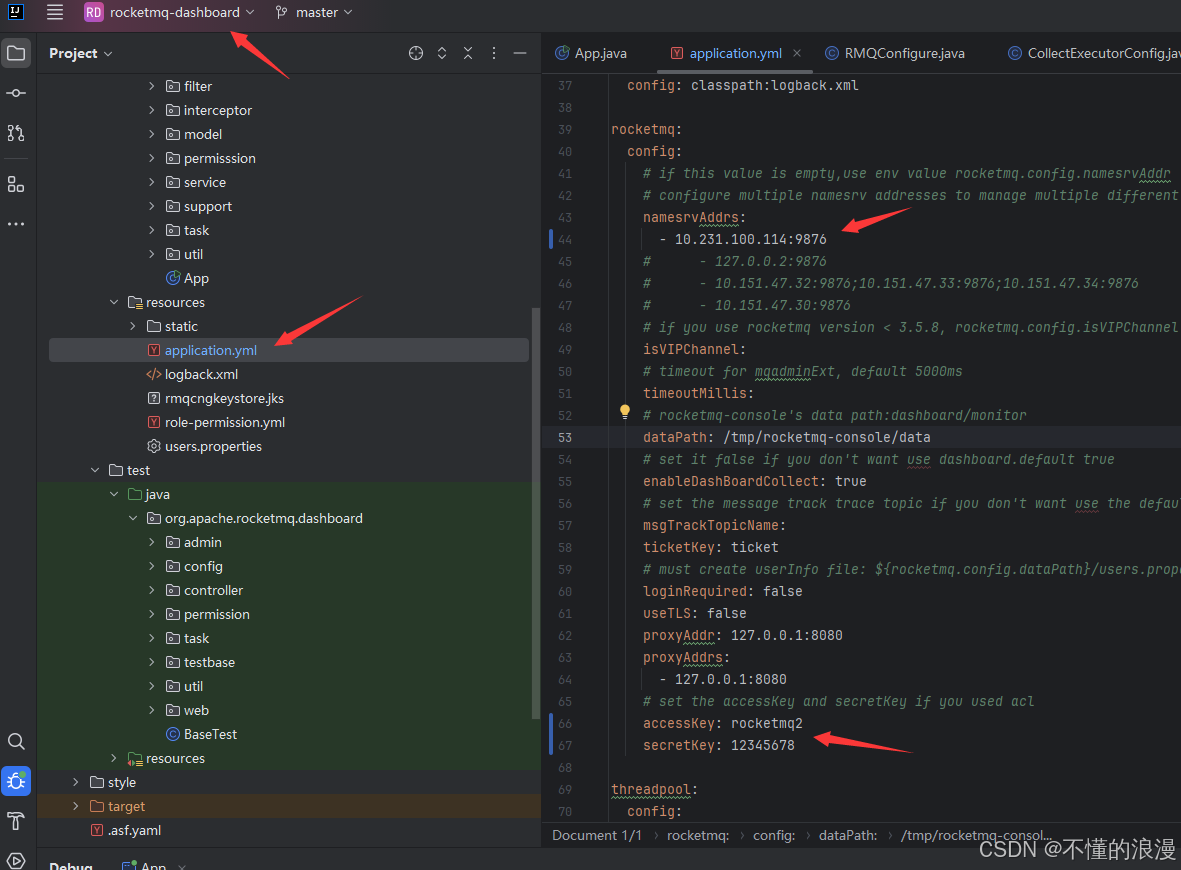Open the Pull Requests tool window
Screen dimensions: 1181x870
(x=16, y=133)
